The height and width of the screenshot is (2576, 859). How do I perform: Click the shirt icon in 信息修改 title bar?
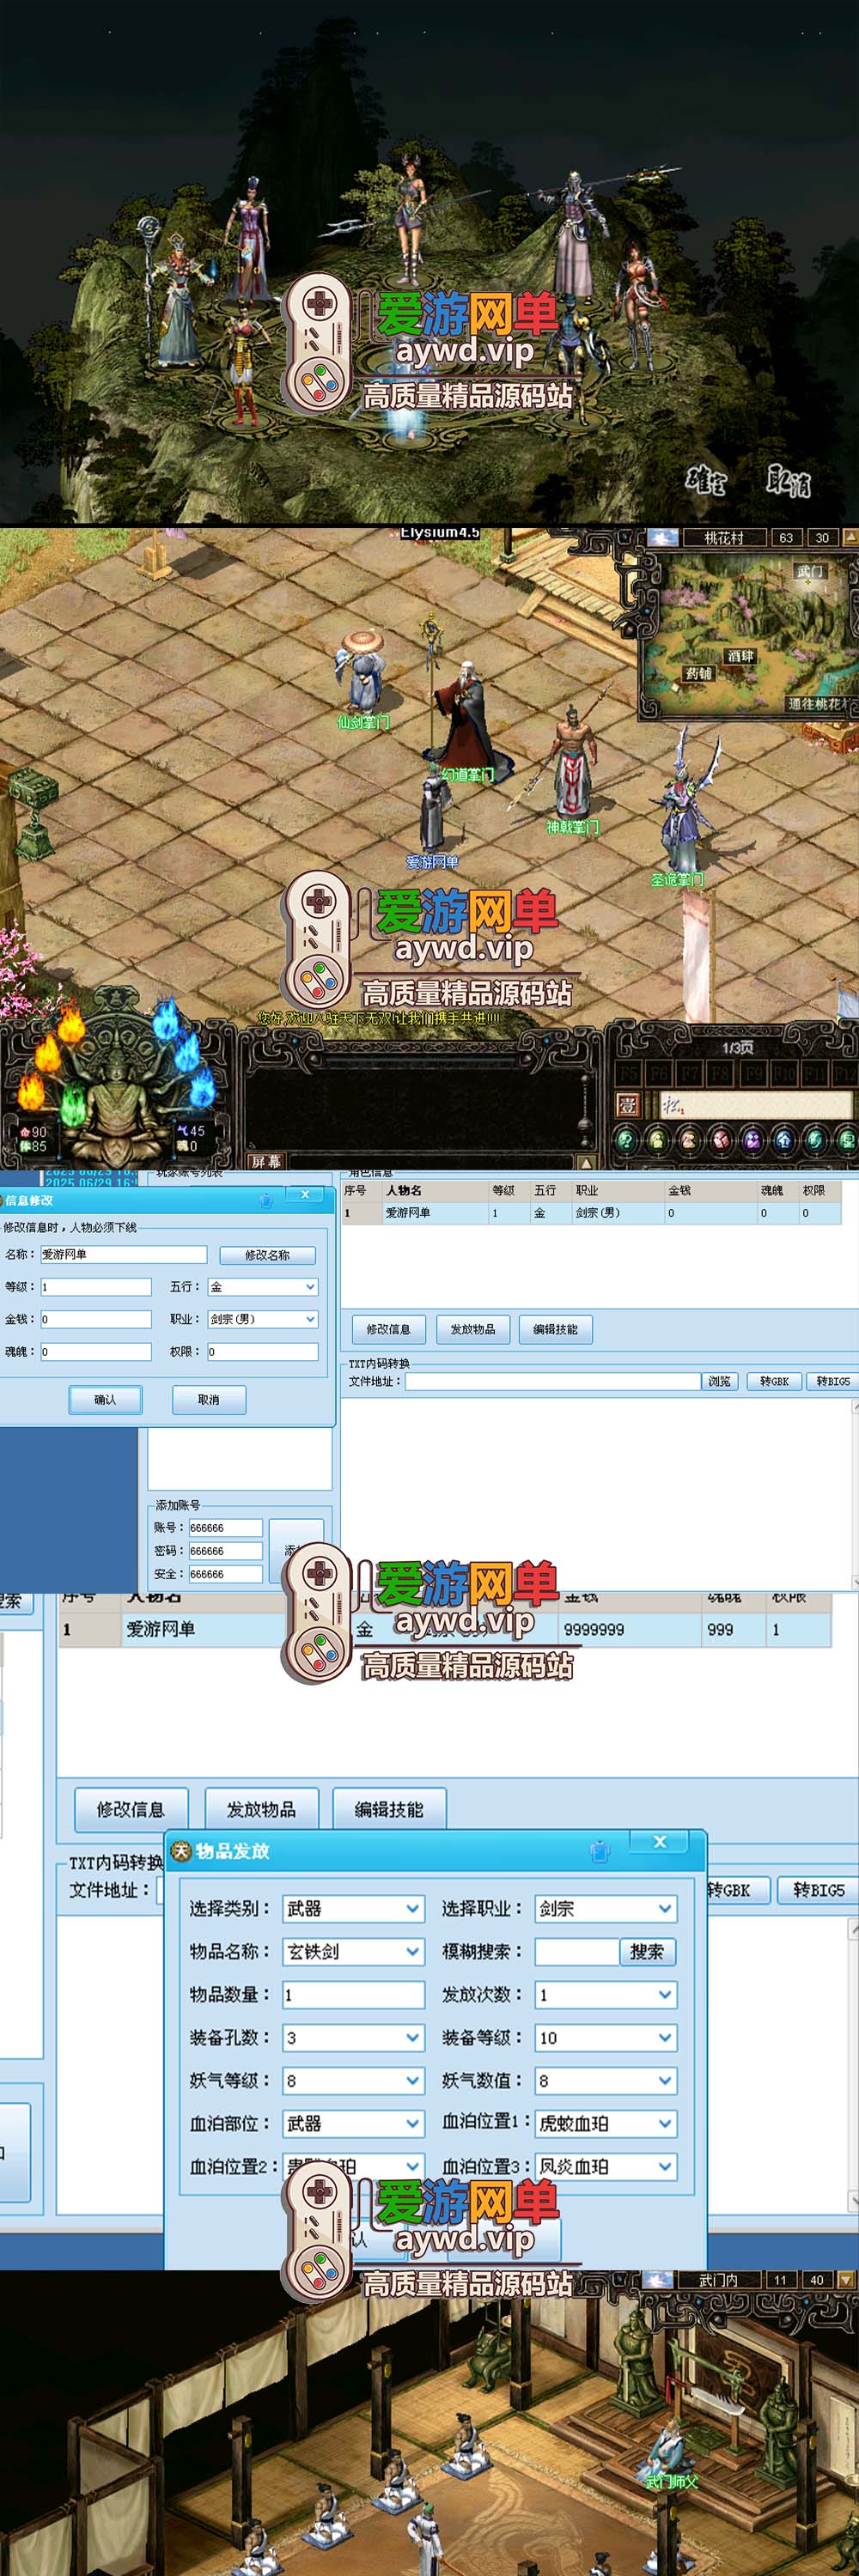(266, 1200)
